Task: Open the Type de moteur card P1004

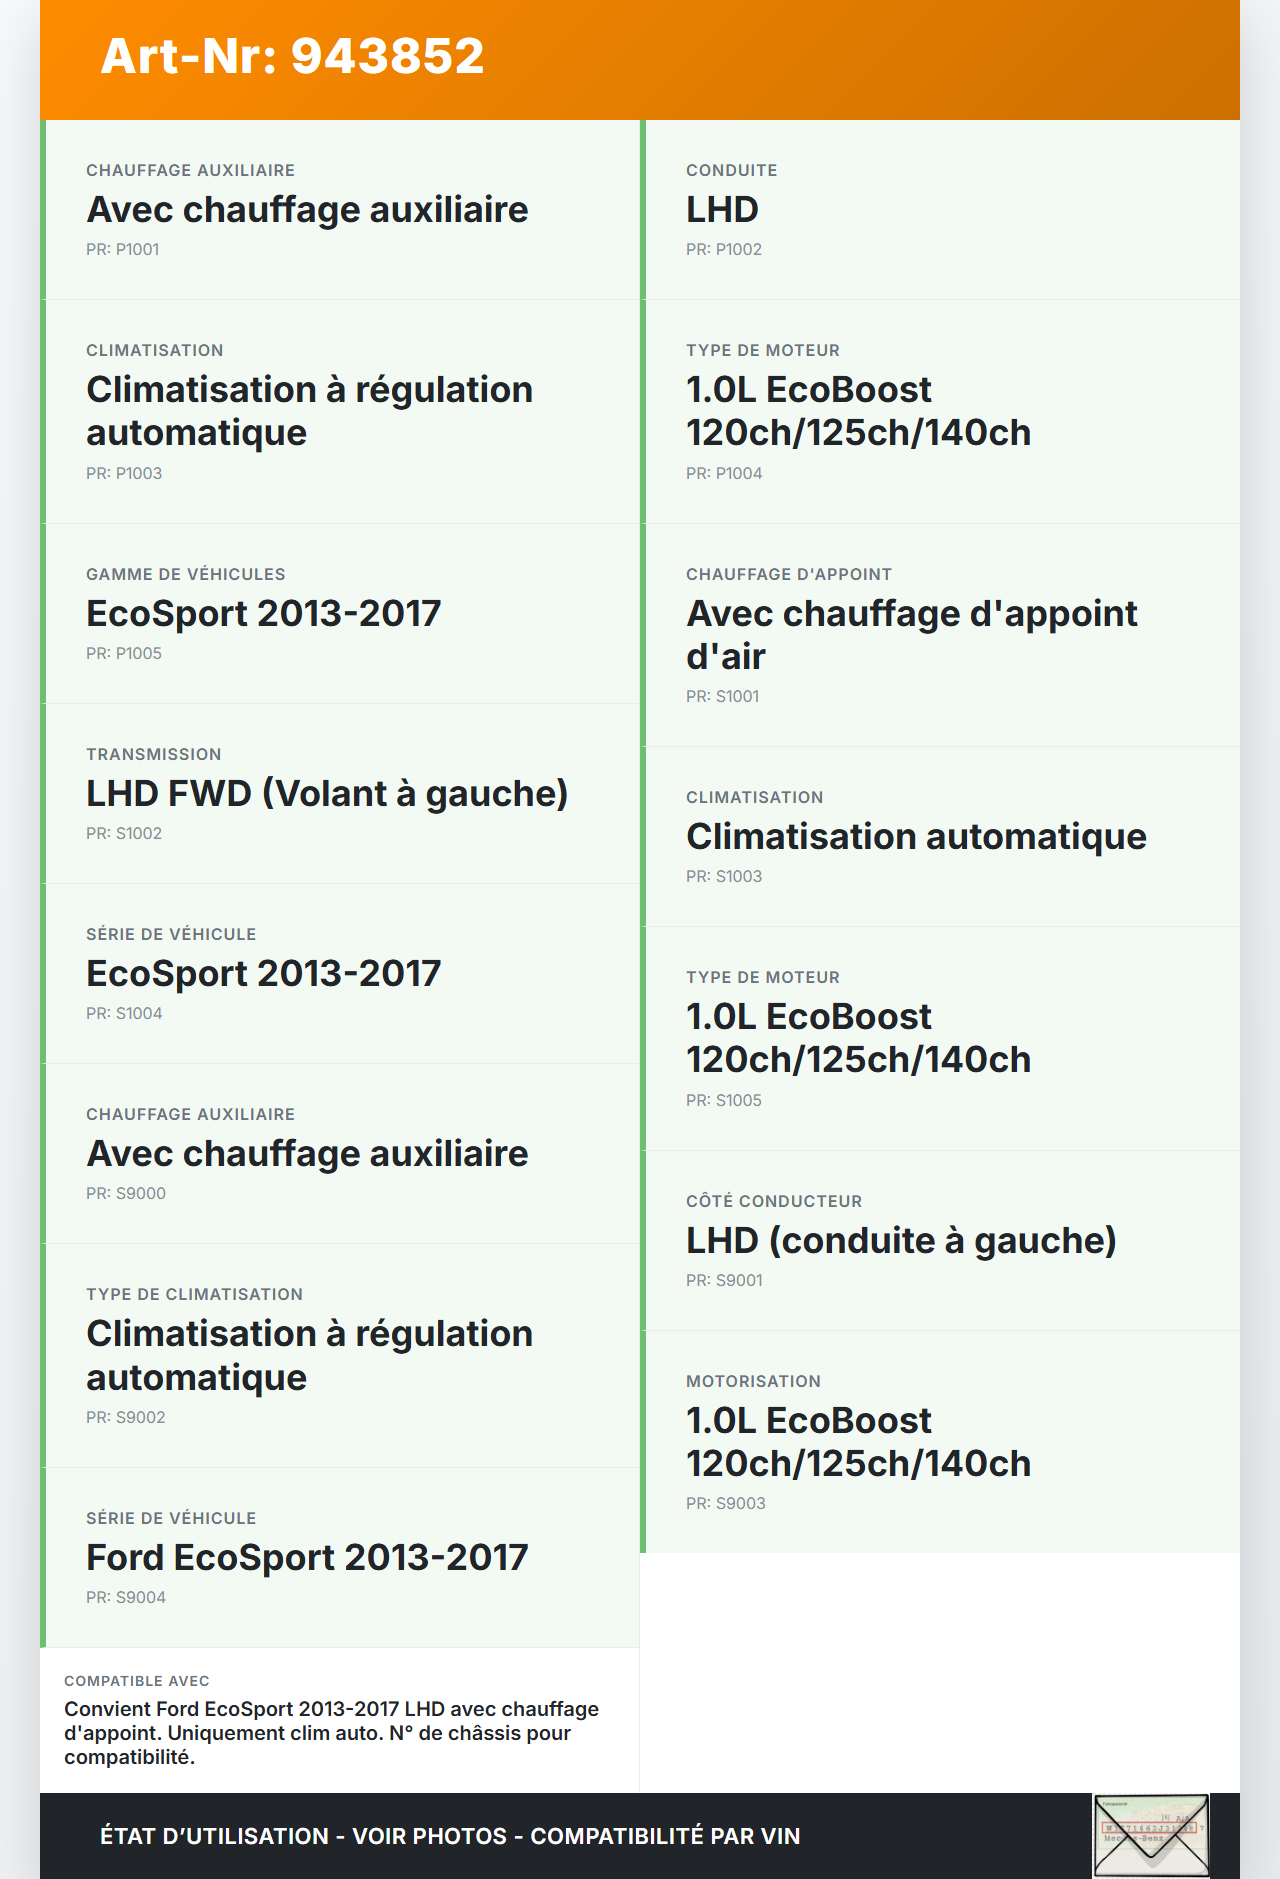Action: (x=940, y=411)
